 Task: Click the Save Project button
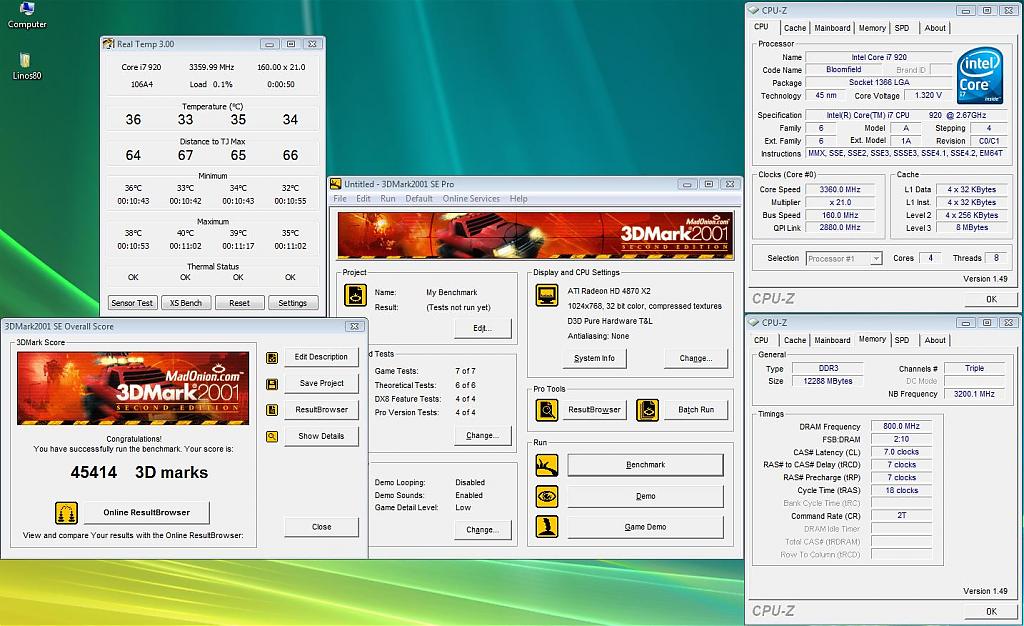pyautogui.click(x=321, y=383)
